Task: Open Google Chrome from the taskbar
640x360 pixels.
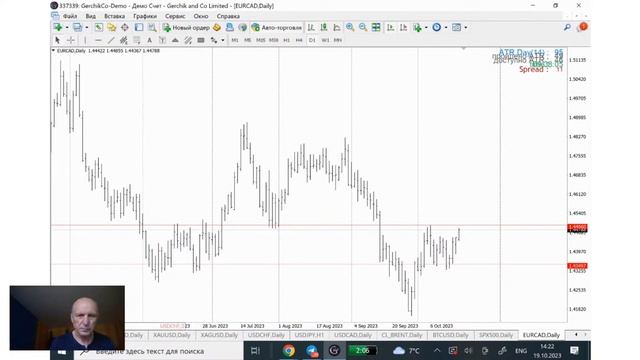Action: click(x=289, y=351)
